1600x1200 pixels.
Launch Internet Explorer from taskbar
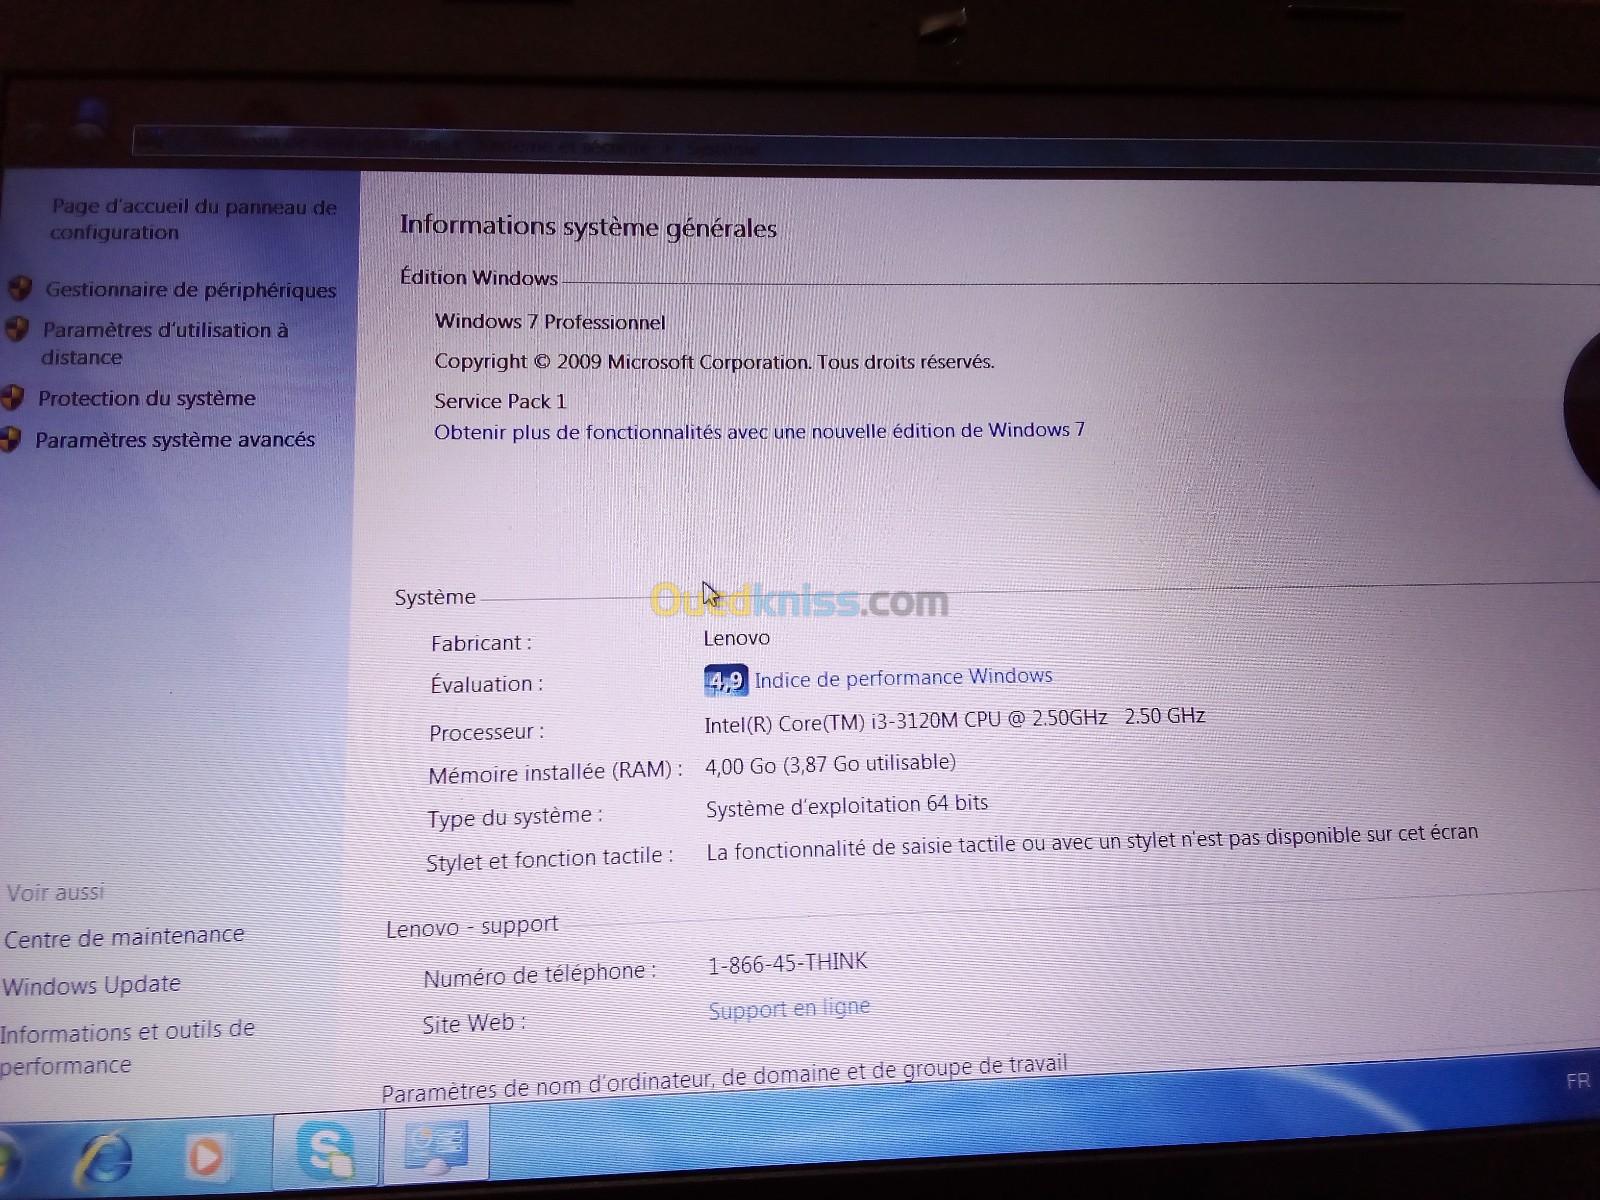[105, 1159]
